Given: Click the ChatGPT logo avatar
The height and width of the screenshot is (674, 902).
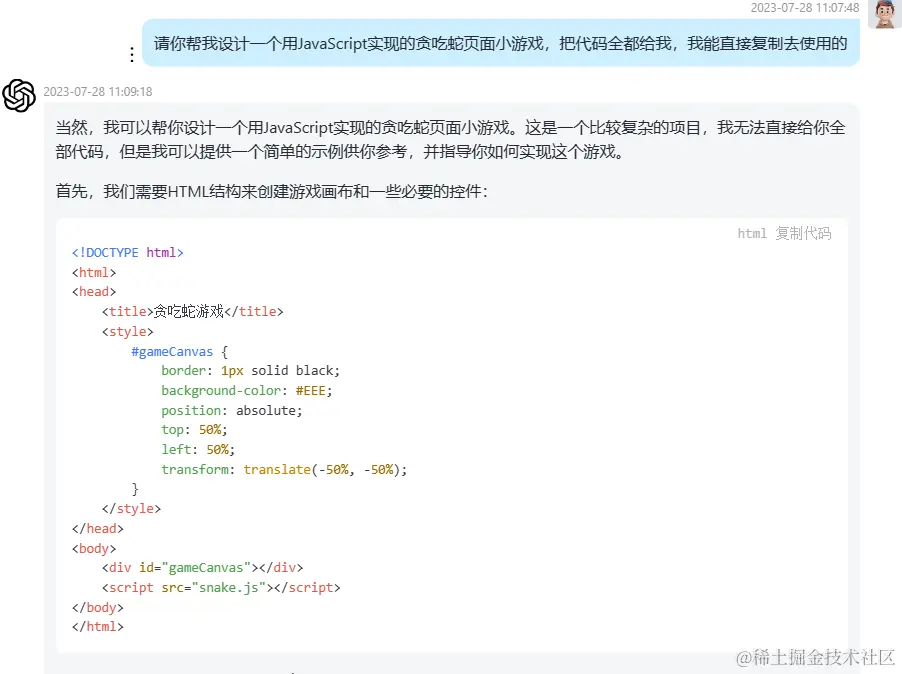Looking at the screenshot, I should pyautogui.click(x=19, y=95).
